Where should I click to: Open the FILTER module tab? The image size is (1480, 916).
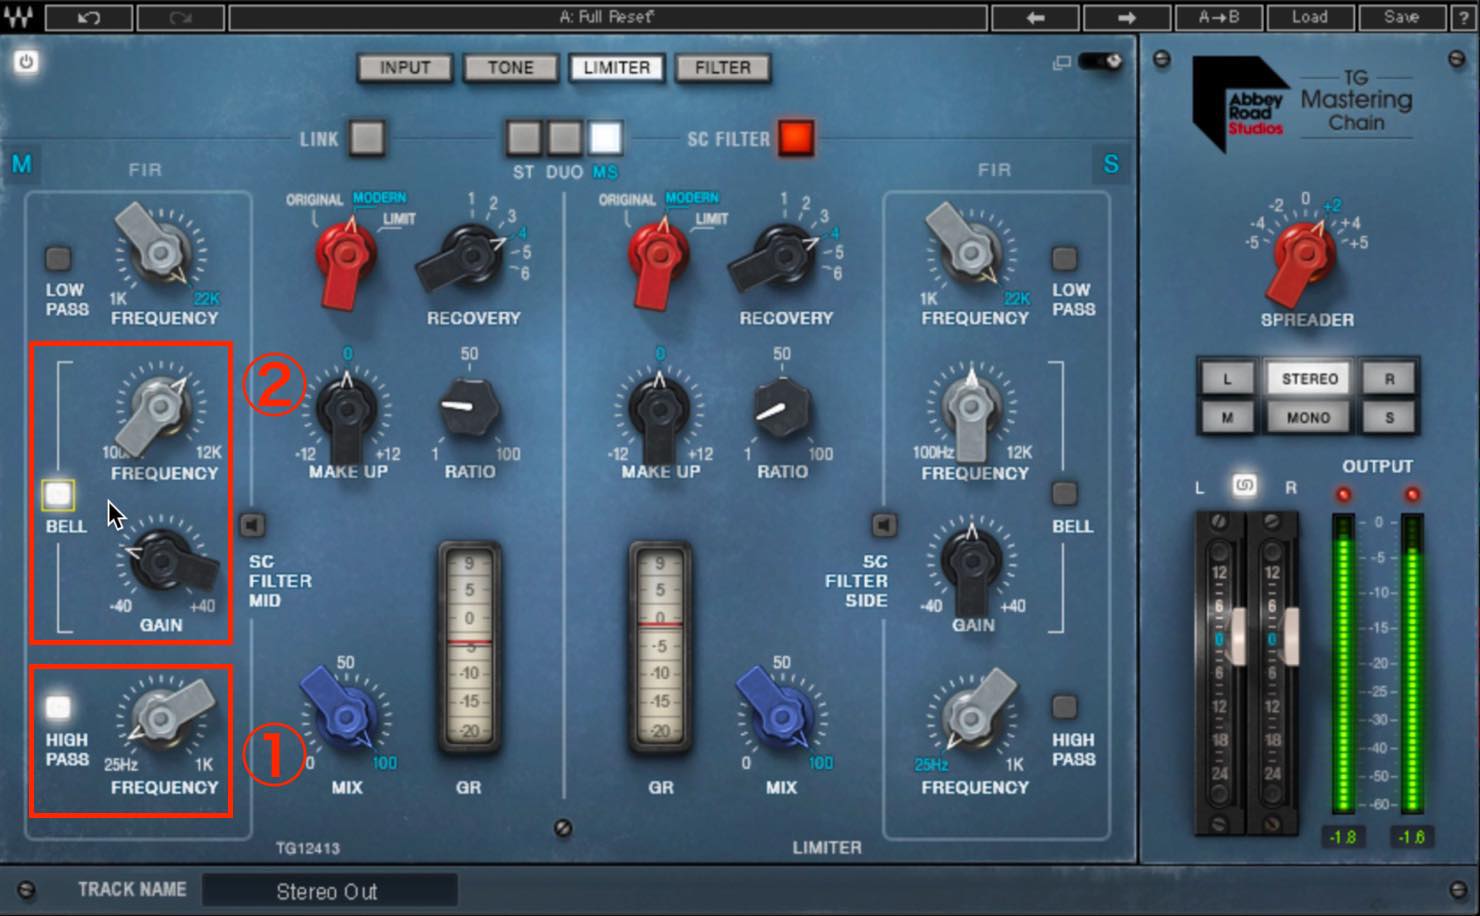tap(723, 68)
